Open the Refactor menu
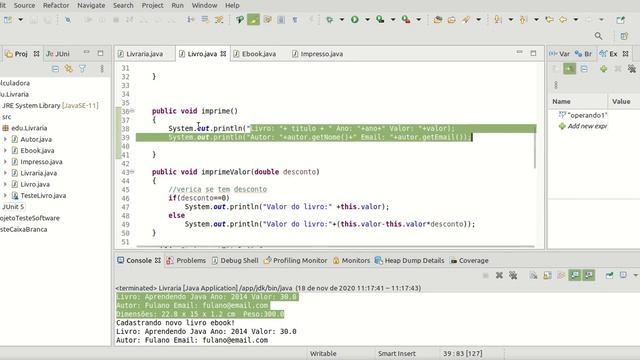 (x=56, y=5)
